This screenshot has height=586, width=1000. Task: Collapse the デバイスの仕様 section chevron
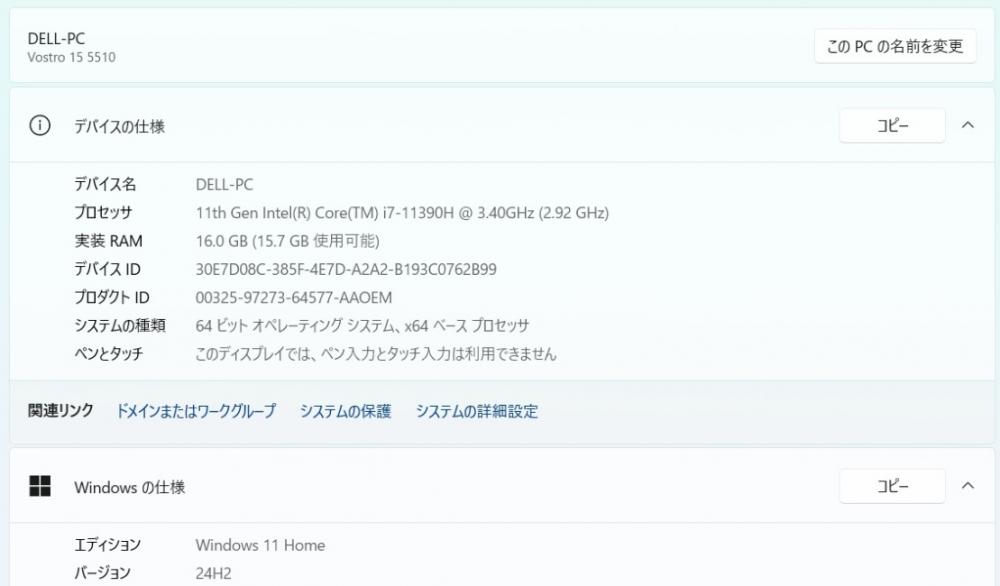[x=967, y=126]
